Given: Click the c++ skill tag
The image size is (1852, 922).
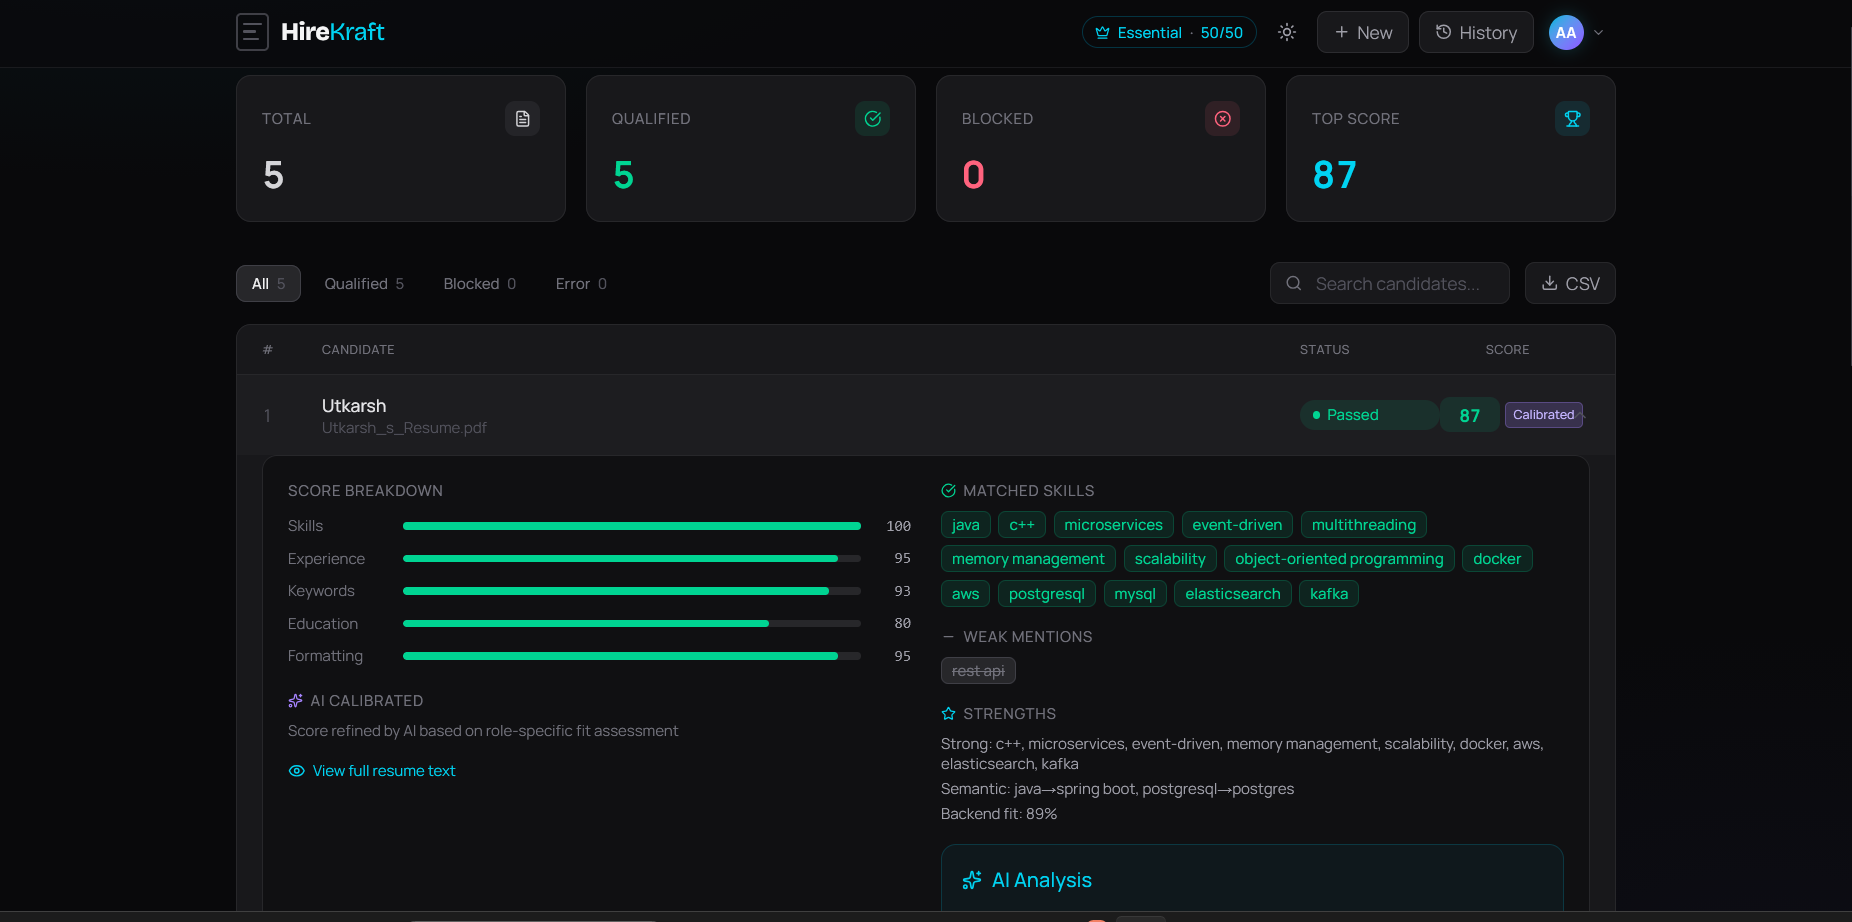Looking at the screenshot, I should pos(1022,525).
